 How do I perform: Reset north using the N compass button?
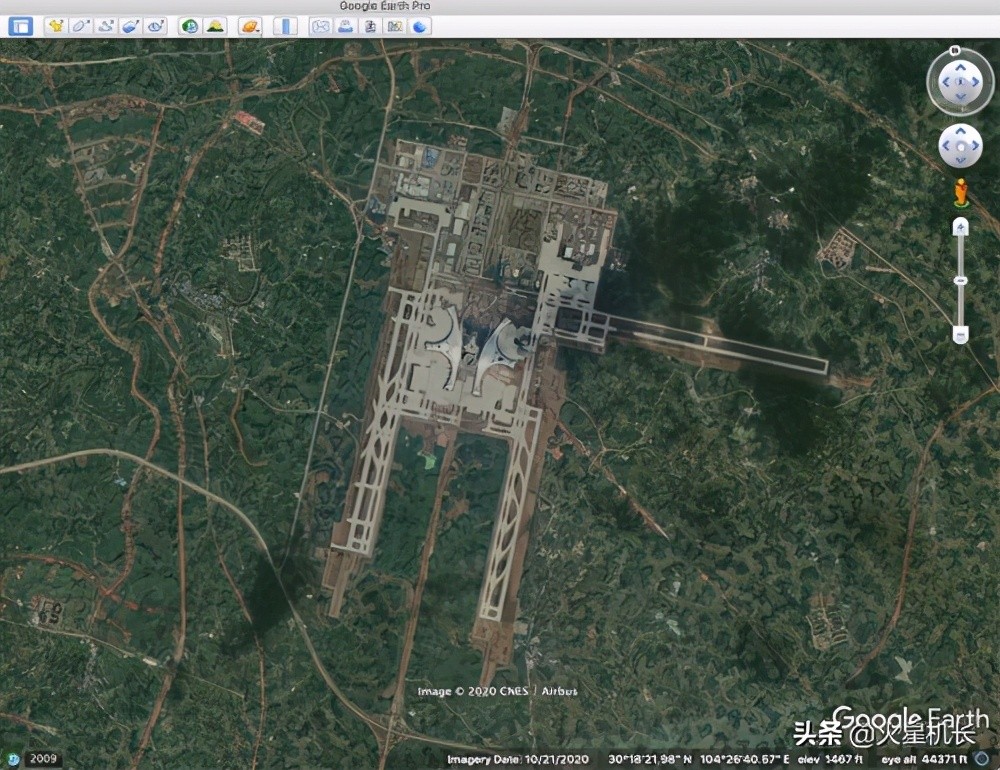pos(956,48)
